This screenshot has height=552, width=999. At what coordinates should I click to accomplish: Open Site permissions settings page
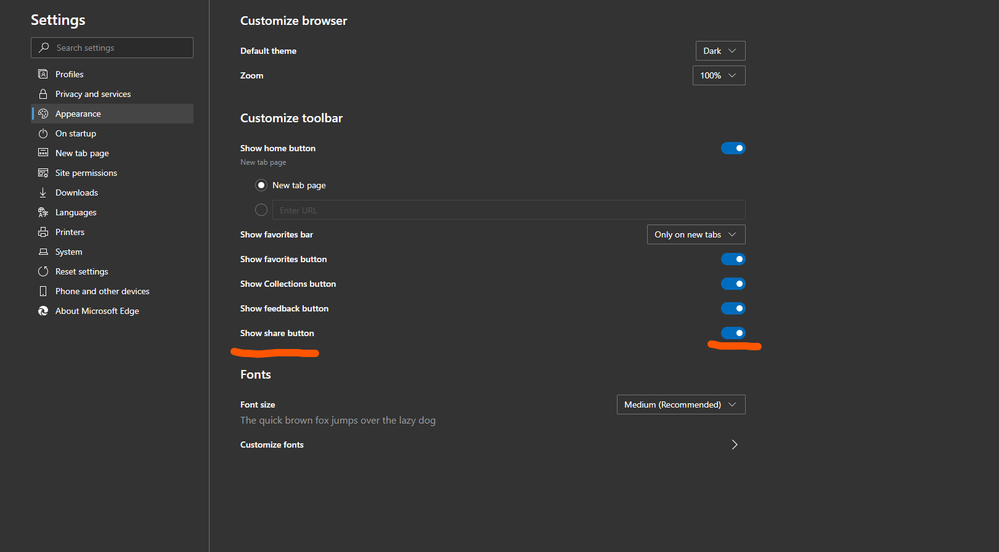[x=86, y=173]
